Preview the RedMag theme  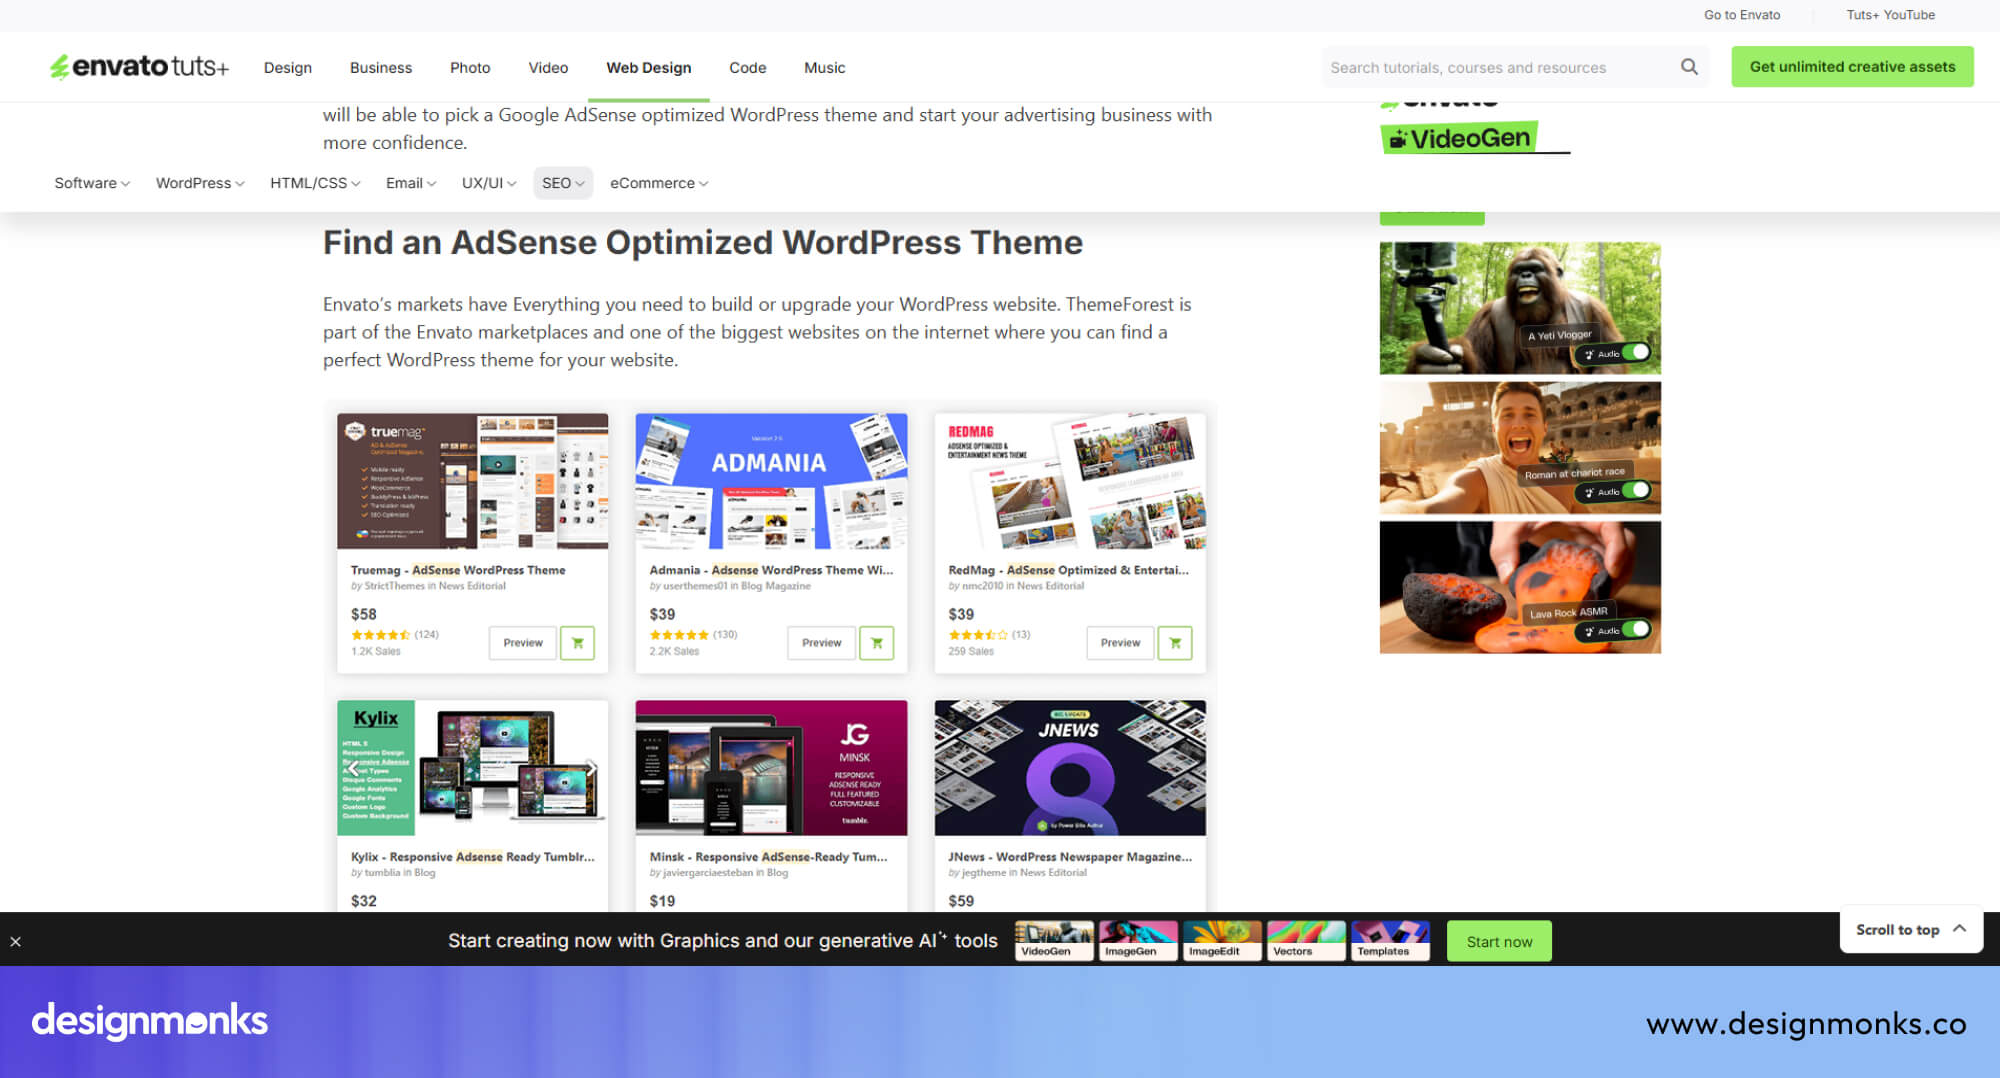coord(1120,643)
